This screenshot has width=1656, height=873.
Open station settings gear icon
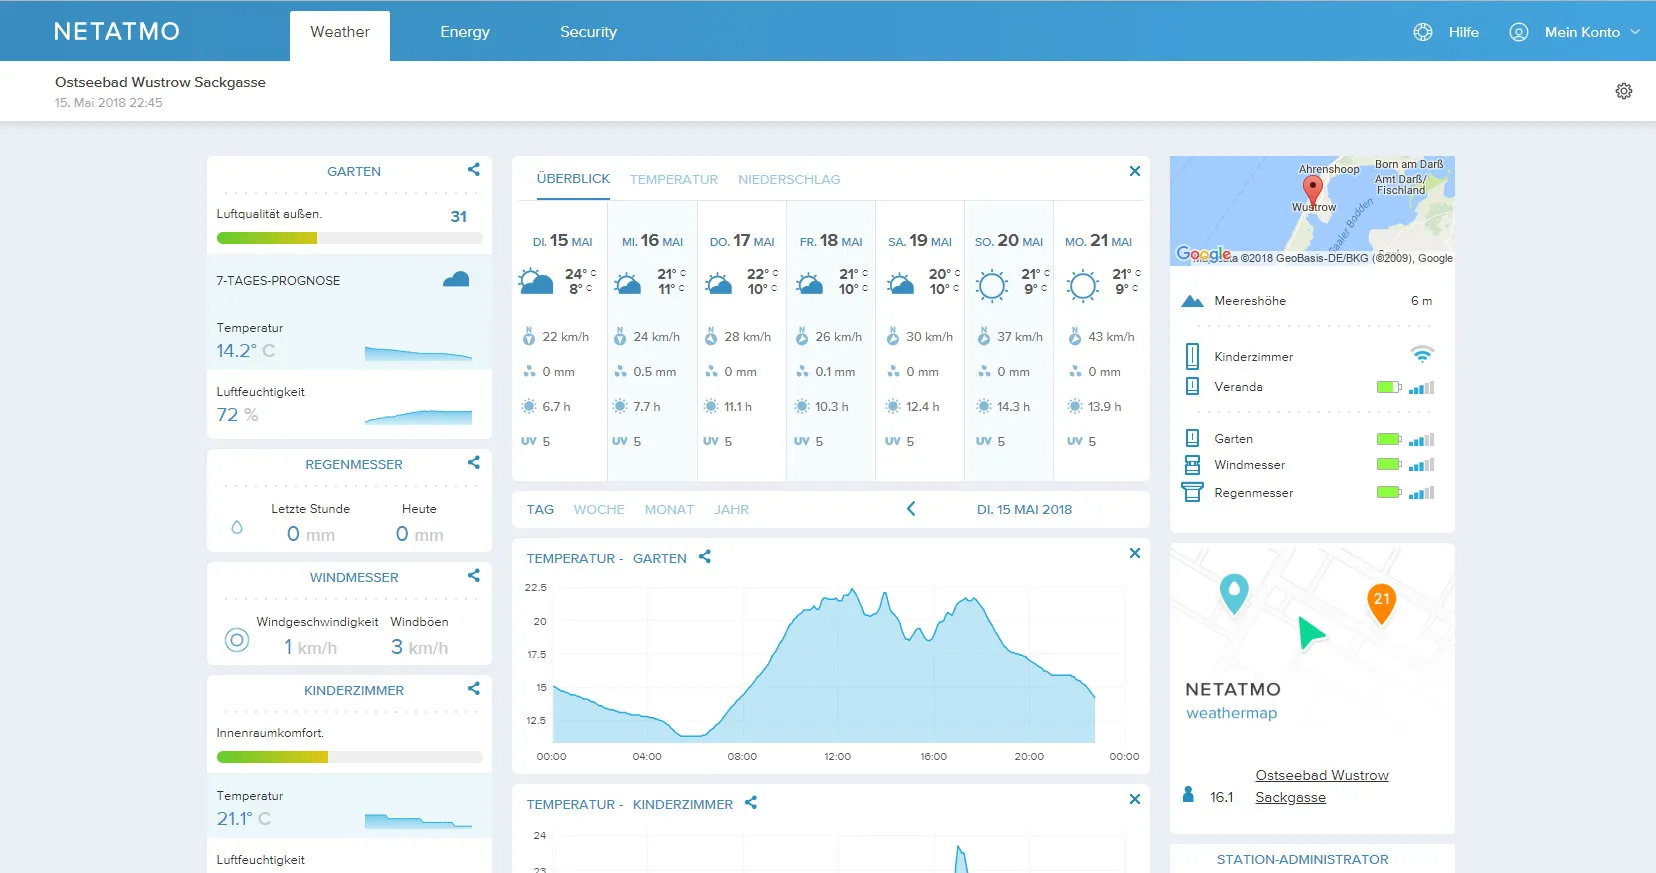[x=1623, y=91]
